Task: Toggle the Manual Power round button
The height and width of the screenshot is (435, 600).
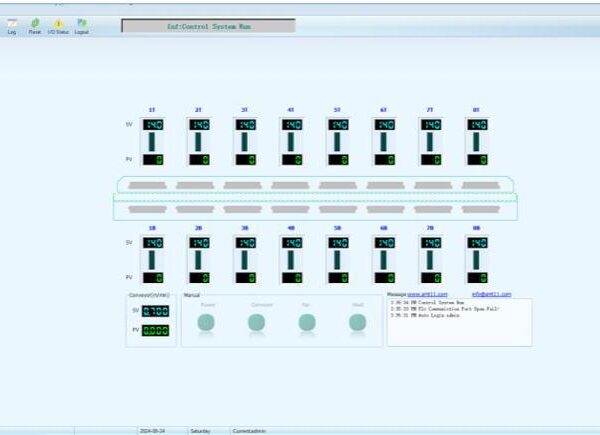Action: 206,323
